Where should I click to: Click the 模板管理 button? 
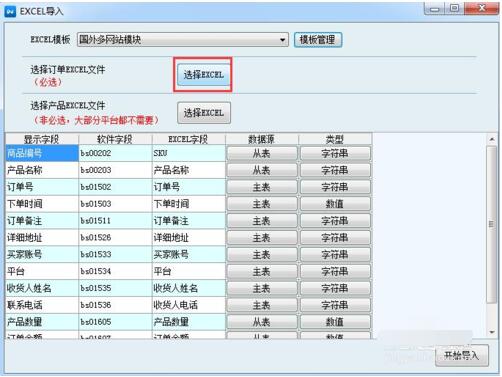pyautogui.click(x=318, y=40)
